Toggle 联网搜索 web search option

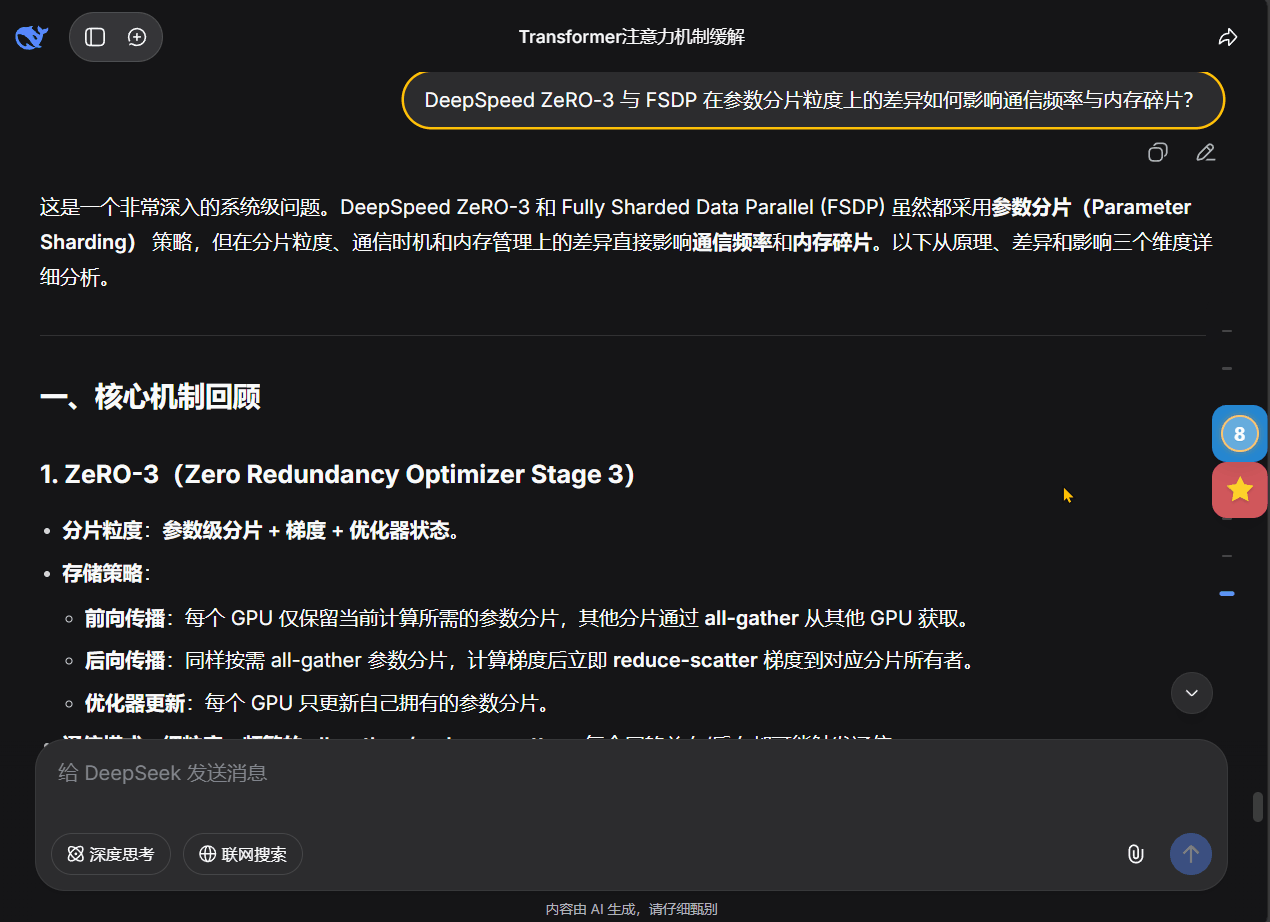(243, 854)
